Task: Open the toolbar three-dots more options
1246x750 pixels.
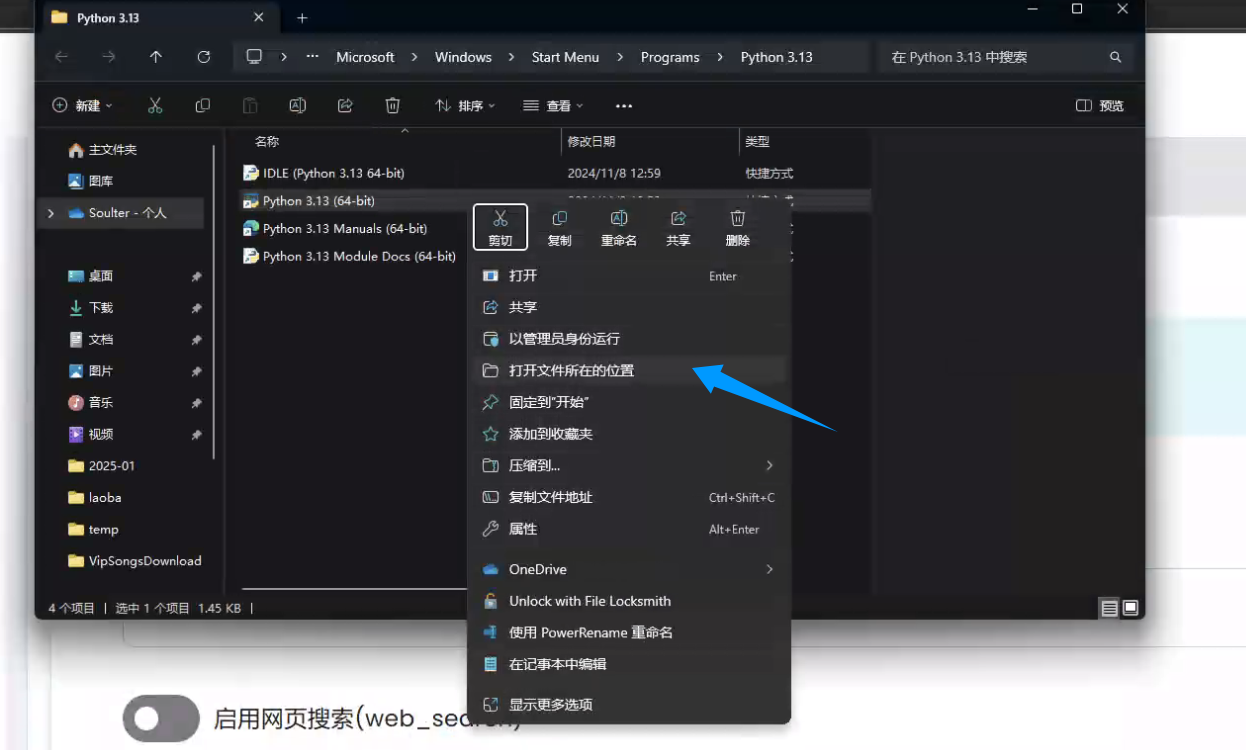Action: tap(624, 105)
